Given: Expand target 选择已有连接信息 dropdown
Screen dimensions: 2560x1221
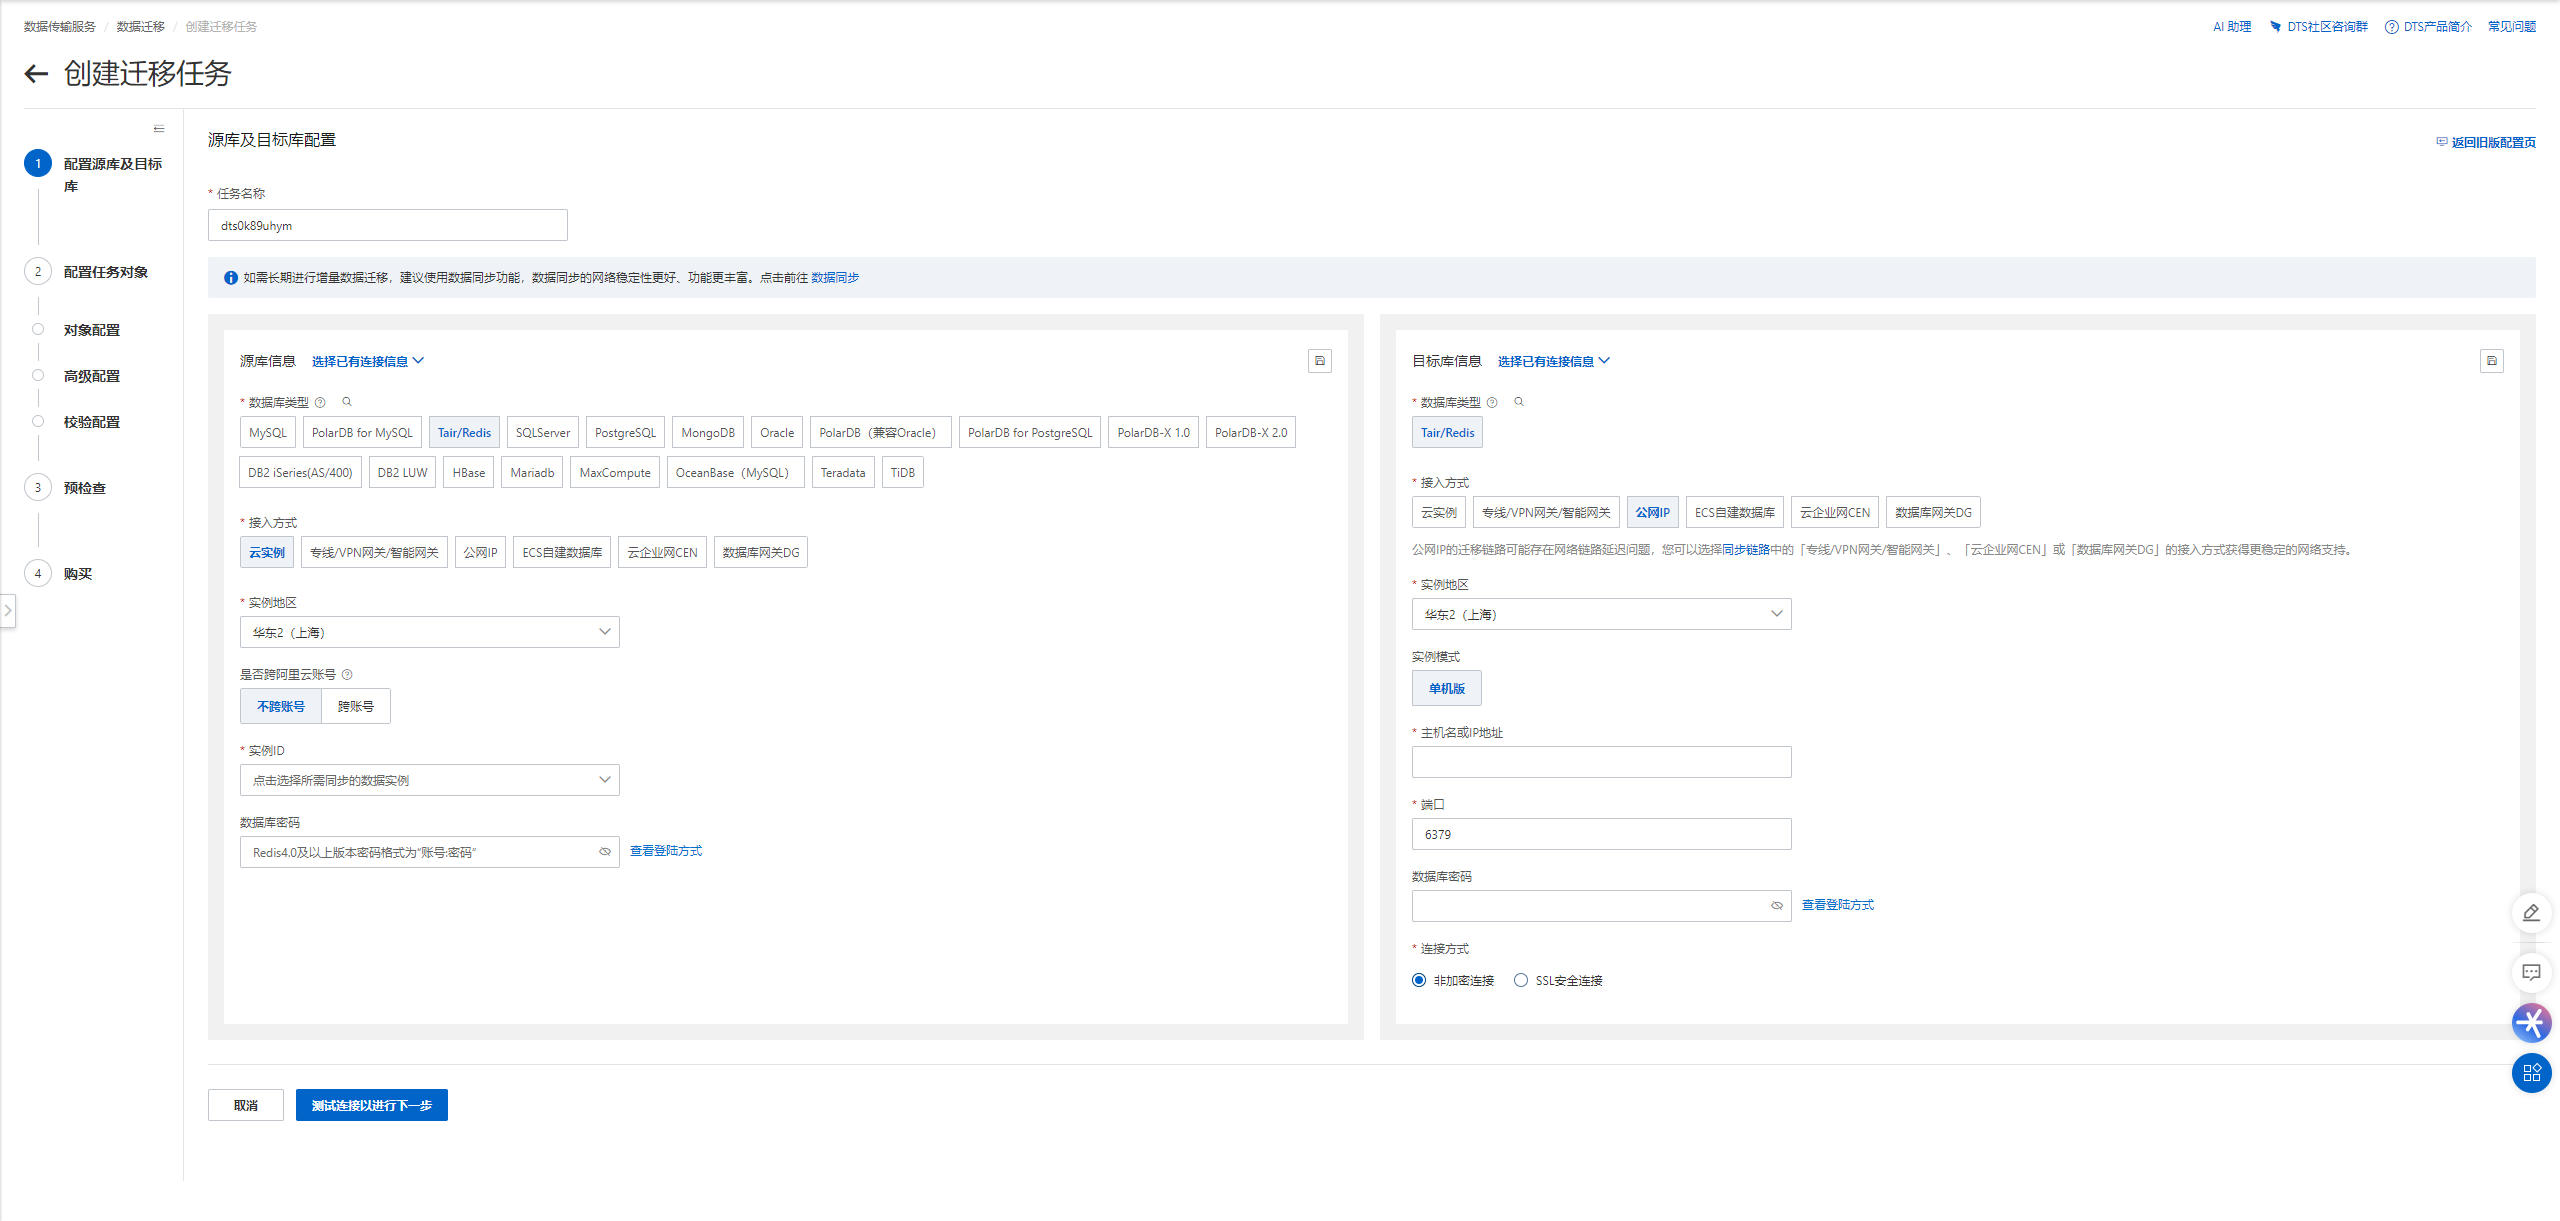Looking at the screenshot, I should pyautogui.click(x=1553, y=361).
